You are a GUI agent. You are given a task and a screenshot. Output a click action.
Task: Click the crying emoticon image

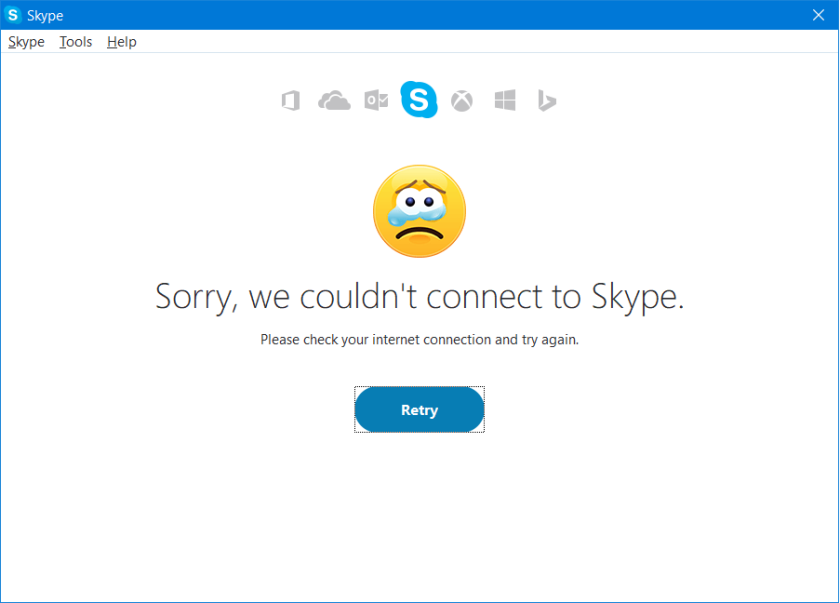[x=419, y=211]
